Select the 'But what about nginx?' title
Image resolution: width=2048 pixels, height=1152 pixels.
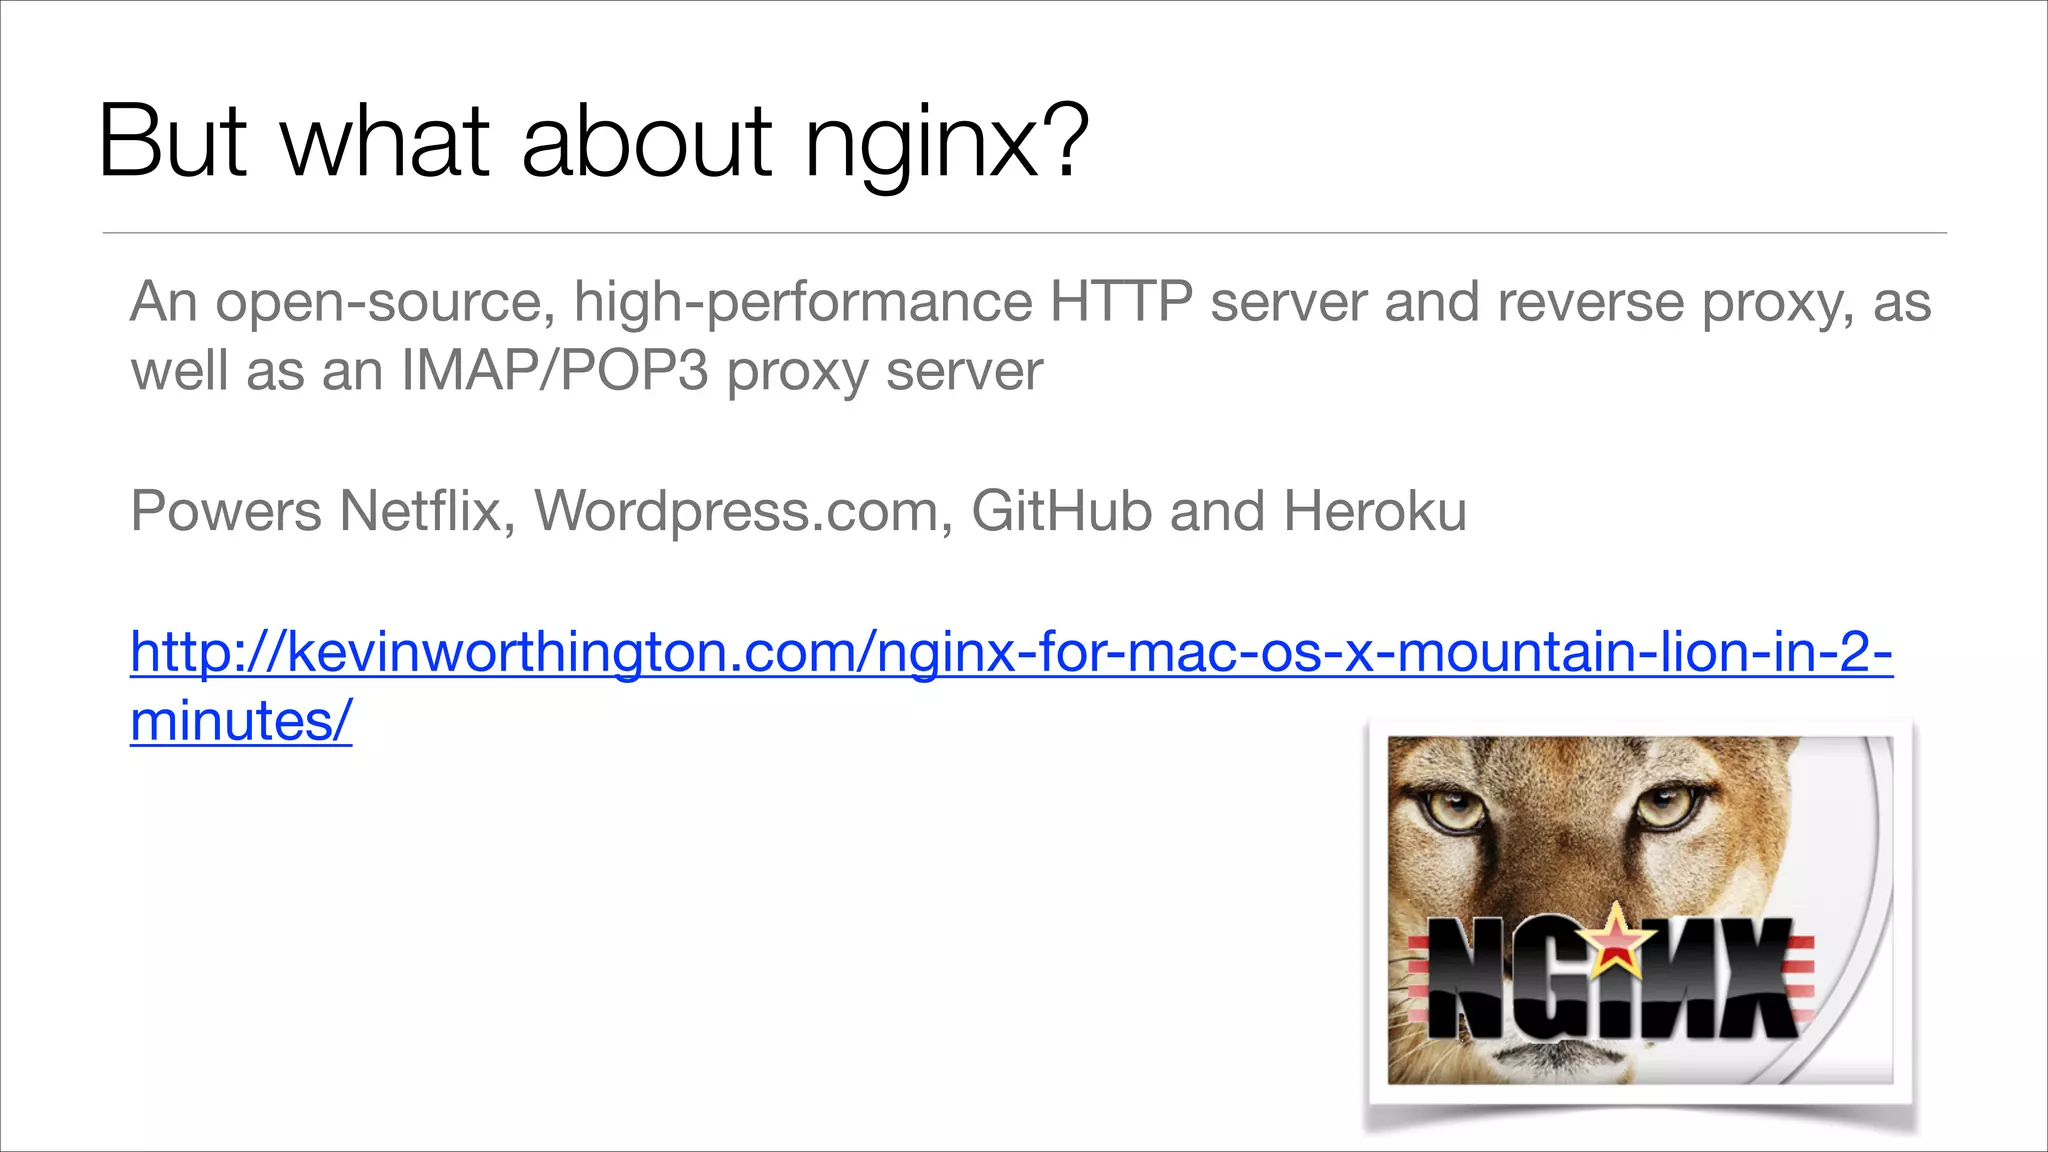(x=593, y=142)
